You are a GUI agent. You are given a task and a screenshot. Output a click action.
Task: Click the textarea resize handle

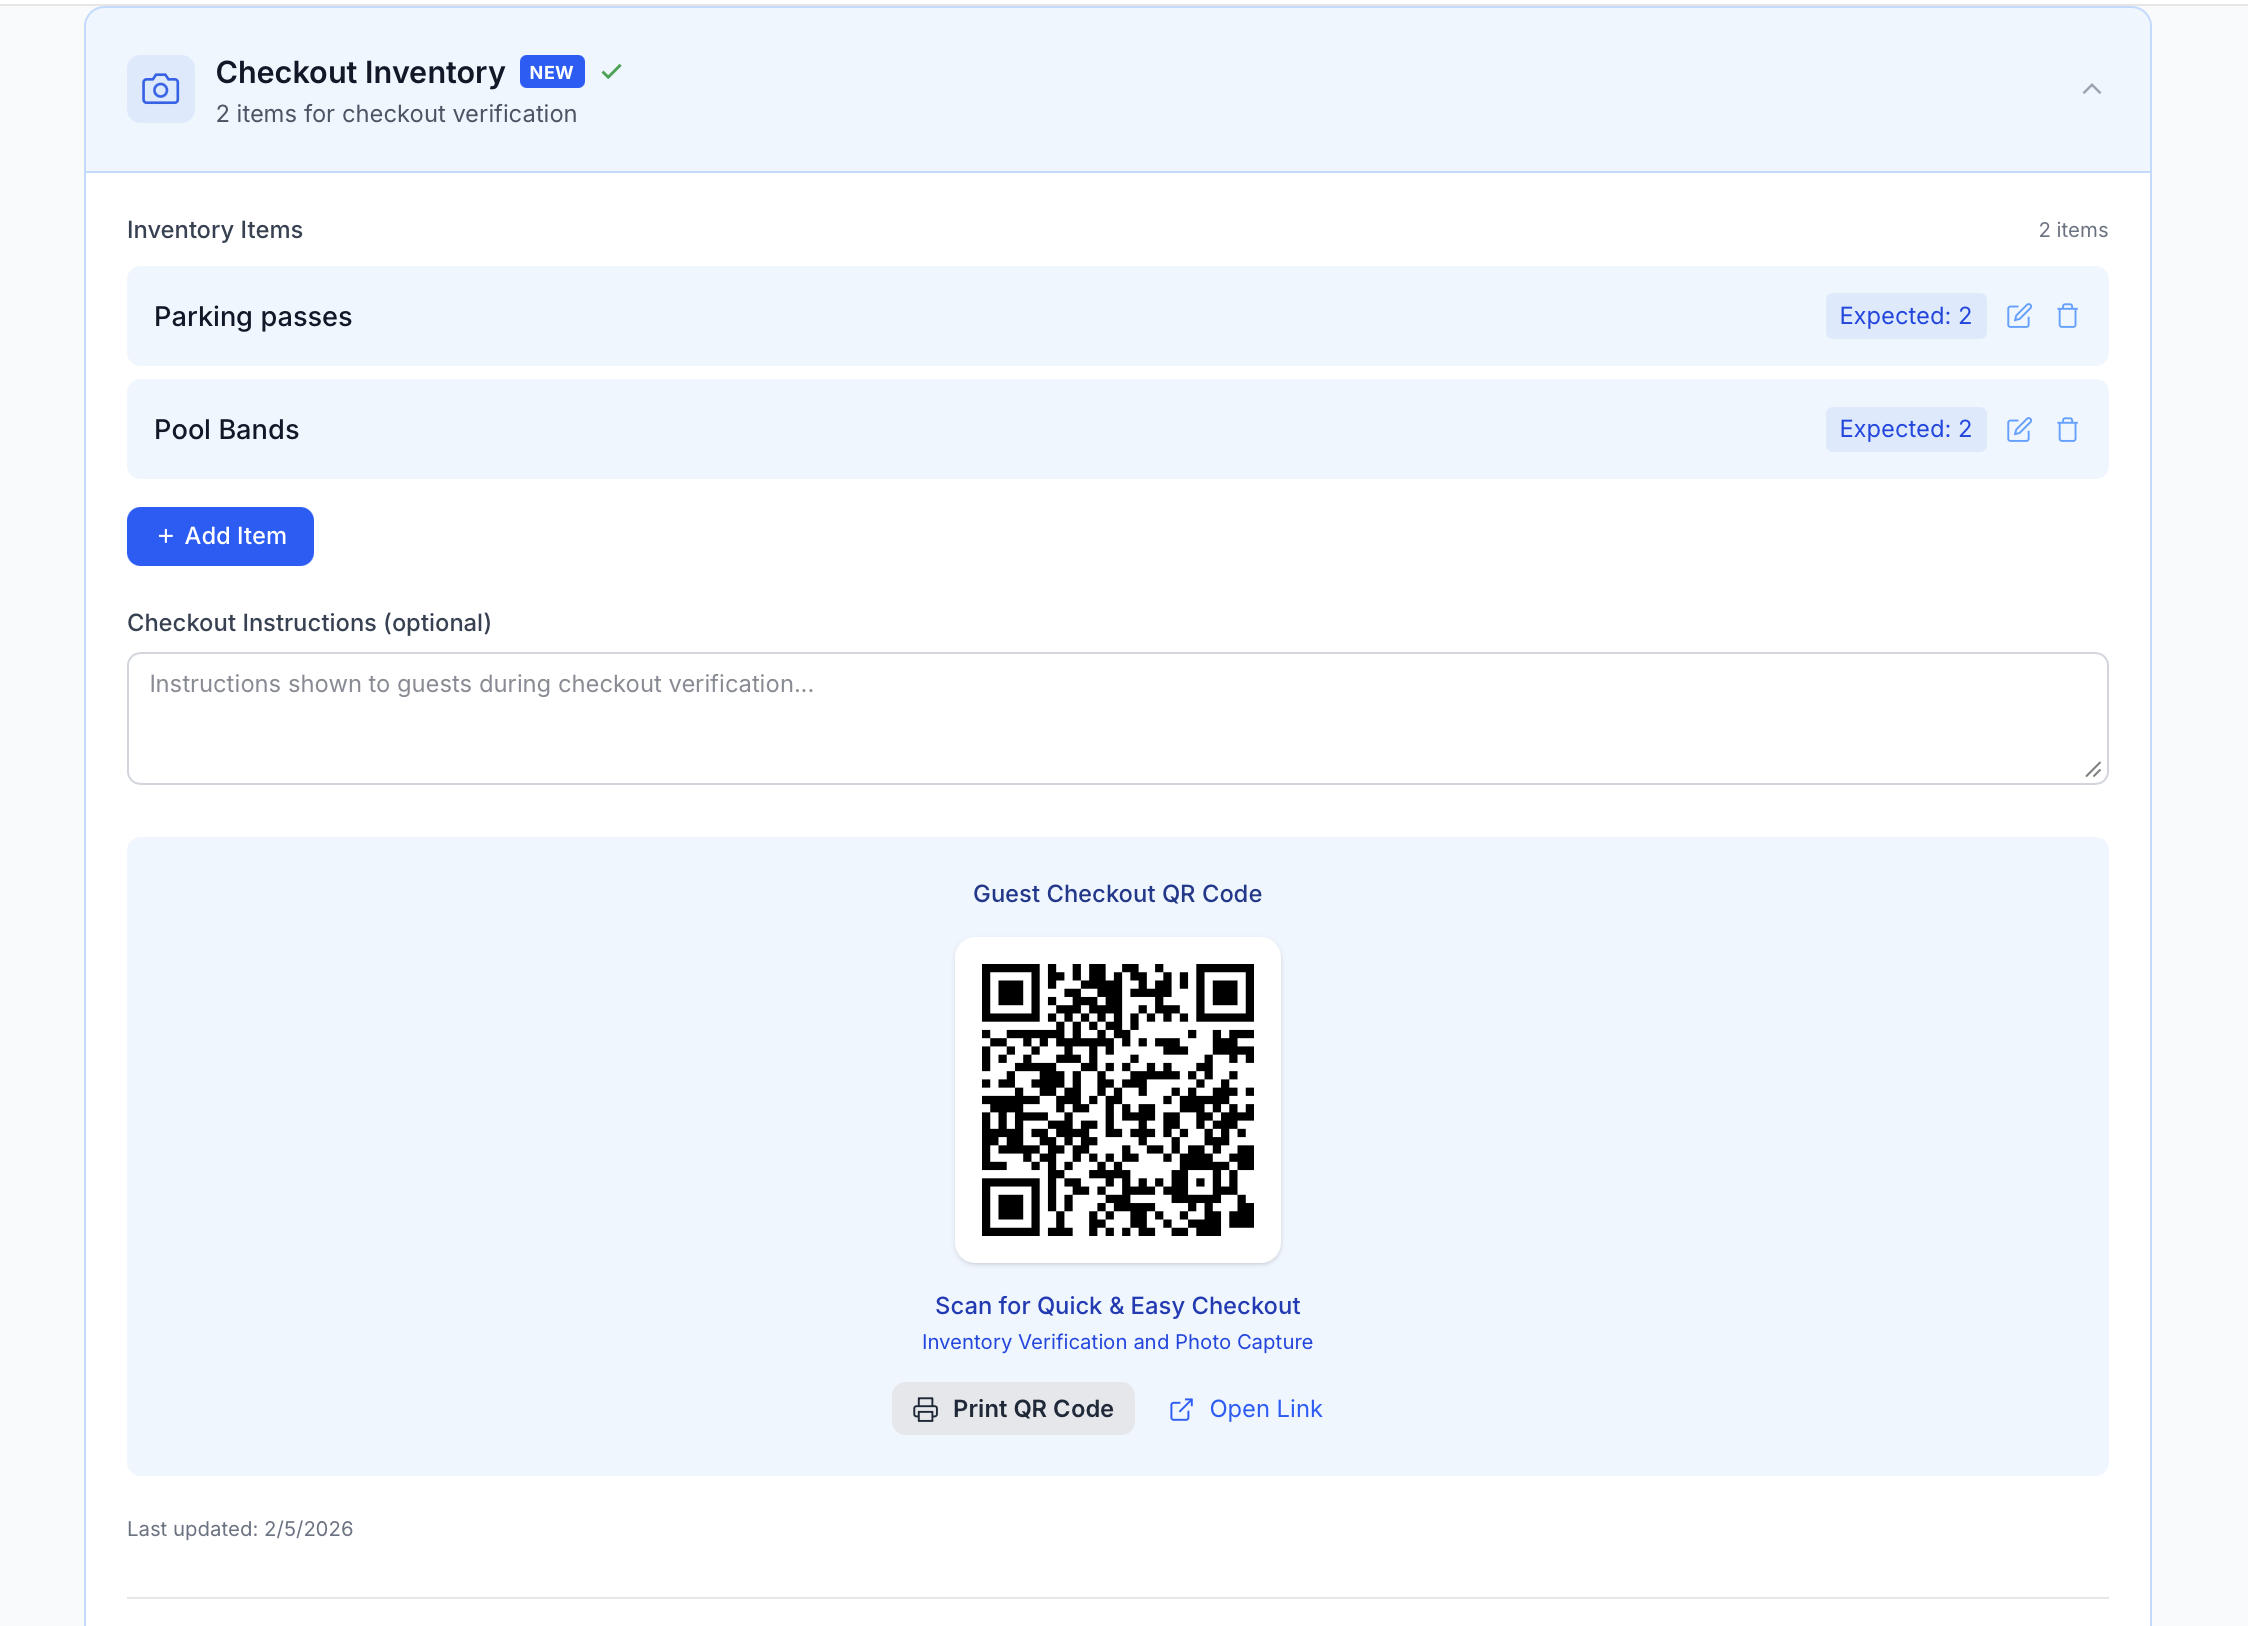(2093, 771)
